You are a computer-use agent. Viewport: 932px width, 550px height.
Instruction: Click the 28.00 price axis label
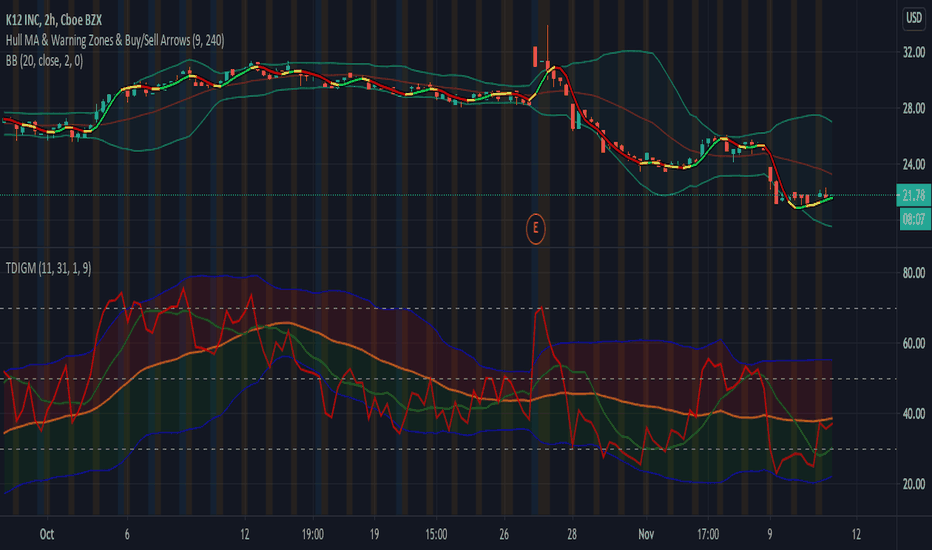914,108
